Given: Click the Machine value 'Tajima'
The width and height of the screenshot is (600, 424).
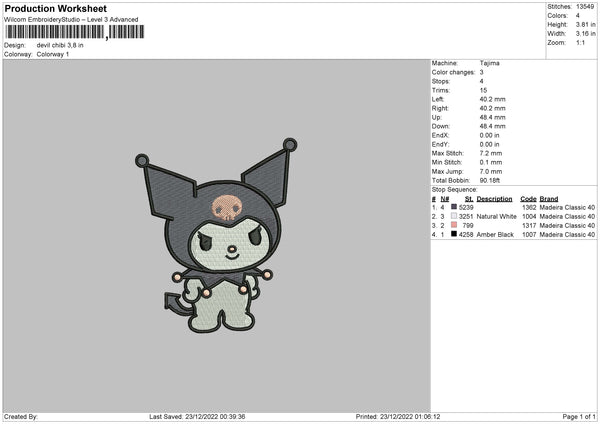Looking at the screenshot, I should point(489,63).
